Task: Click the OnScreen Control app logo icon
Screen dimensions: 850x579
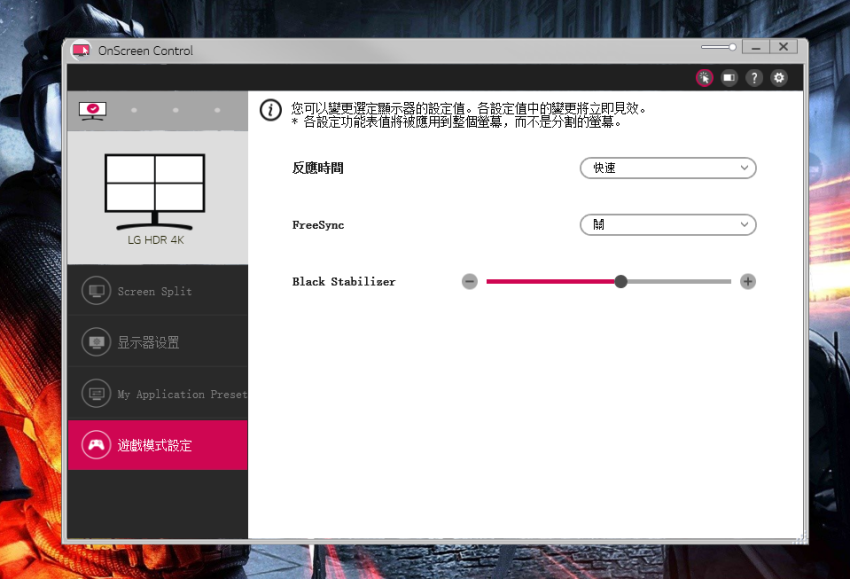Action: point(81,50)
